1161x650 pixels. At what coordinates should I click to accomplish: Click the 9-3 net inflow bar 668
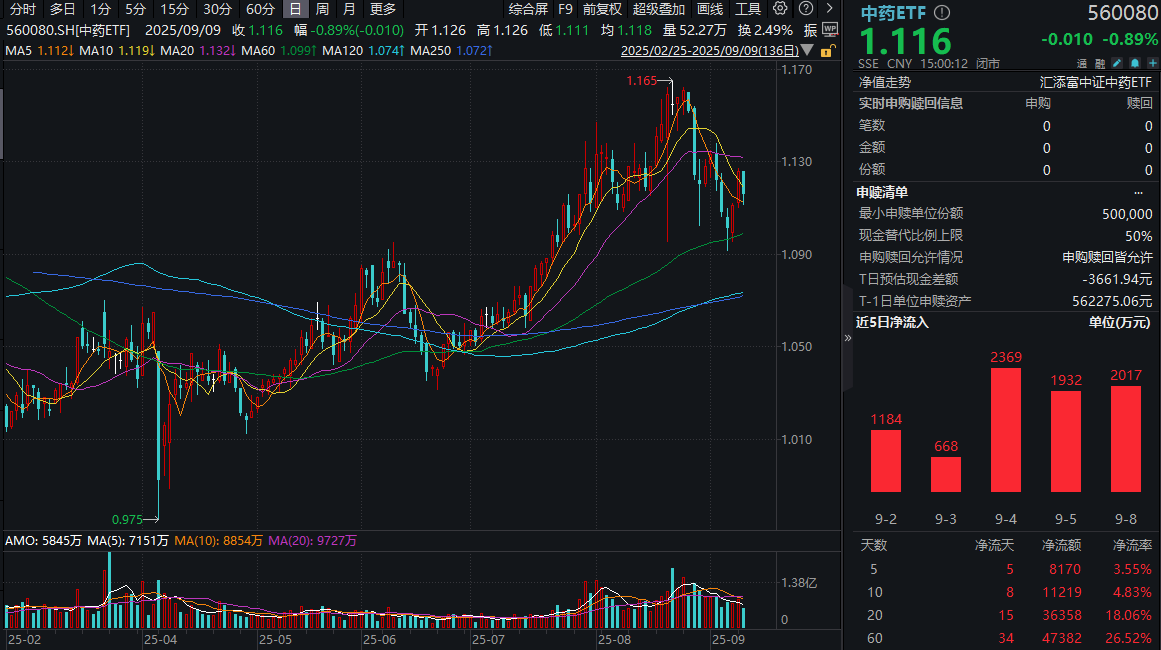[946, 475]
